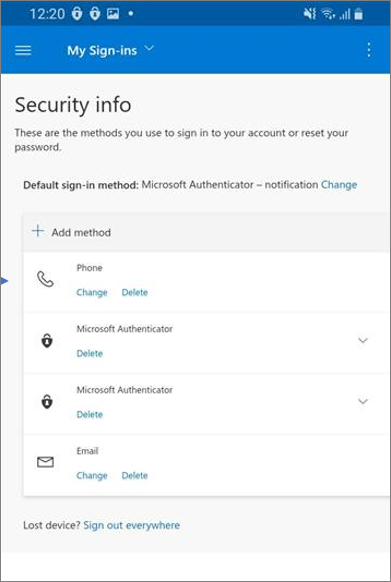The height and width of the screenshot is (582, 391).
Task: Tap the first Microsoft Authenticator lock icon
Action: [x=47, y=341]
